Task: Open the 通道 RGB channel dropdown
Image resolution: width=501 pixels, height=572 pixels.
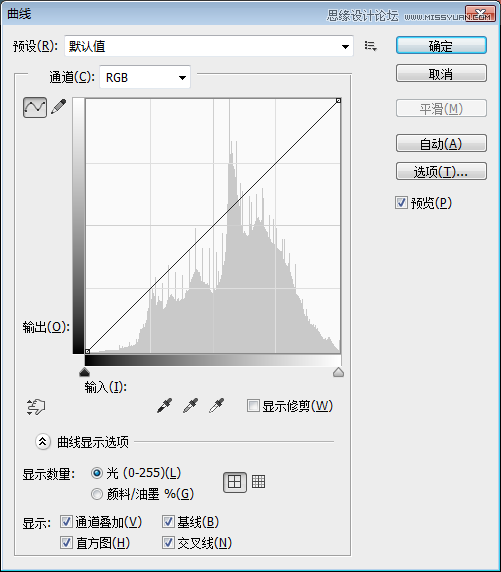Action: click(x=145, y=77)
